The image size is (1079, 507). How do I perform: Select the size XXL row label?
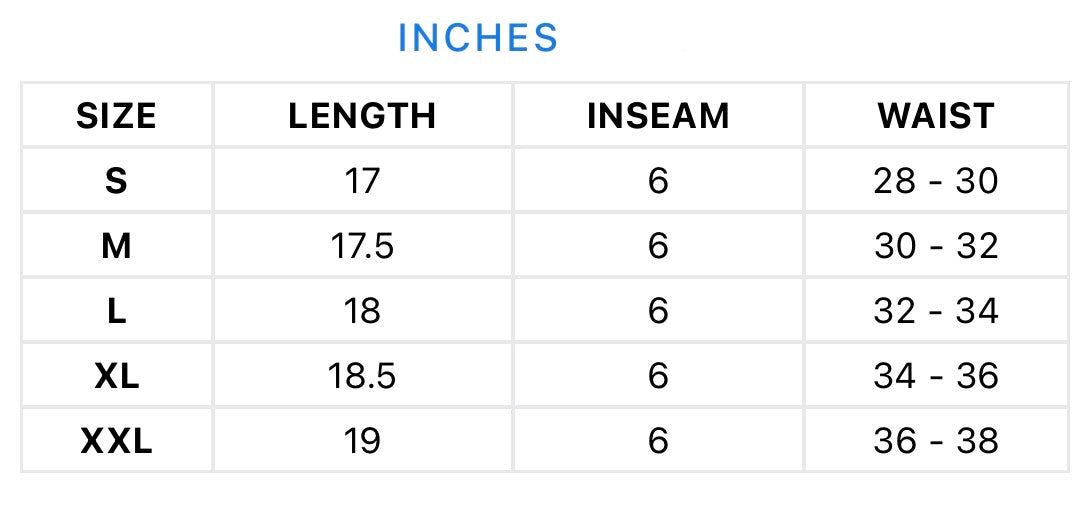116,441
